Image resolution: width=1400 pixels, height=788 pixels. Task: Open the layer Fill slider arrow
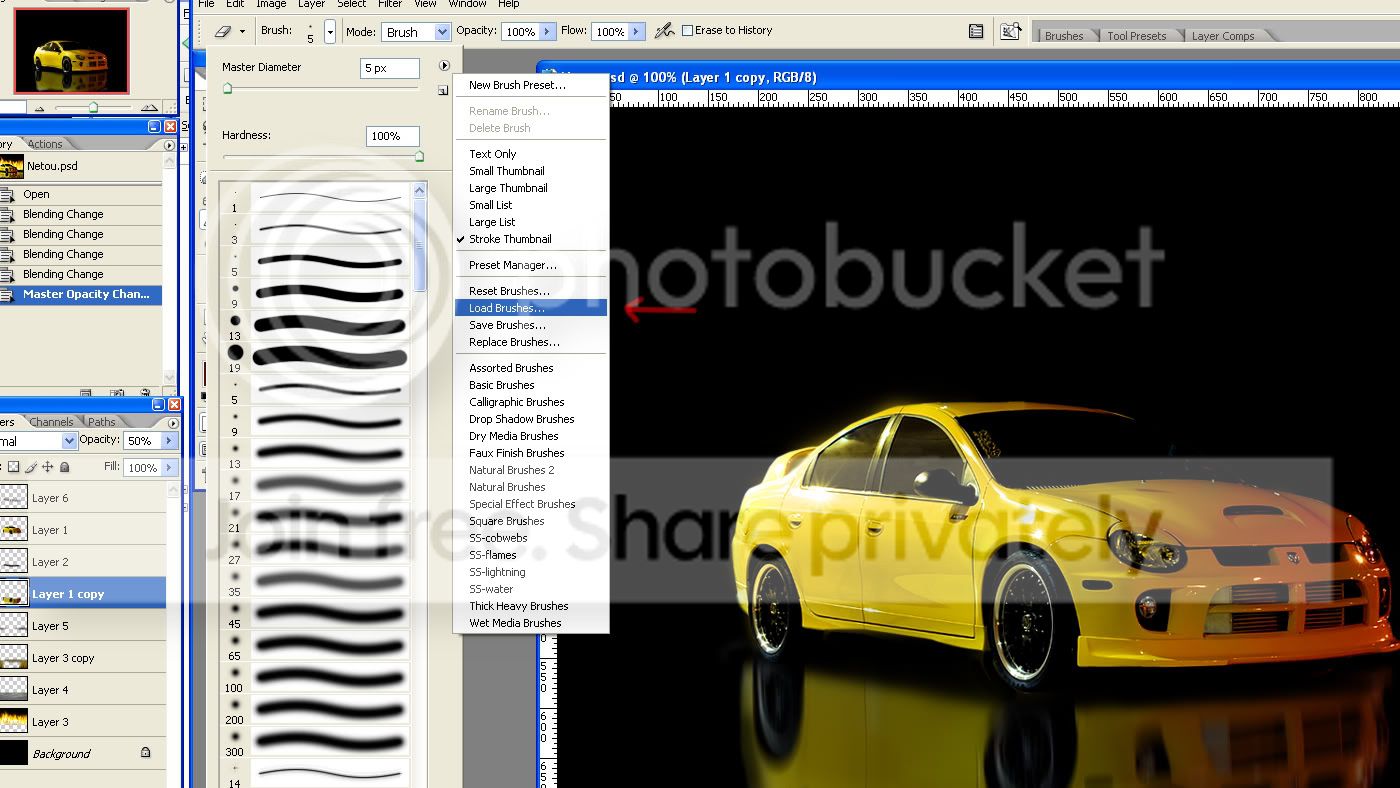pos(167,467)
